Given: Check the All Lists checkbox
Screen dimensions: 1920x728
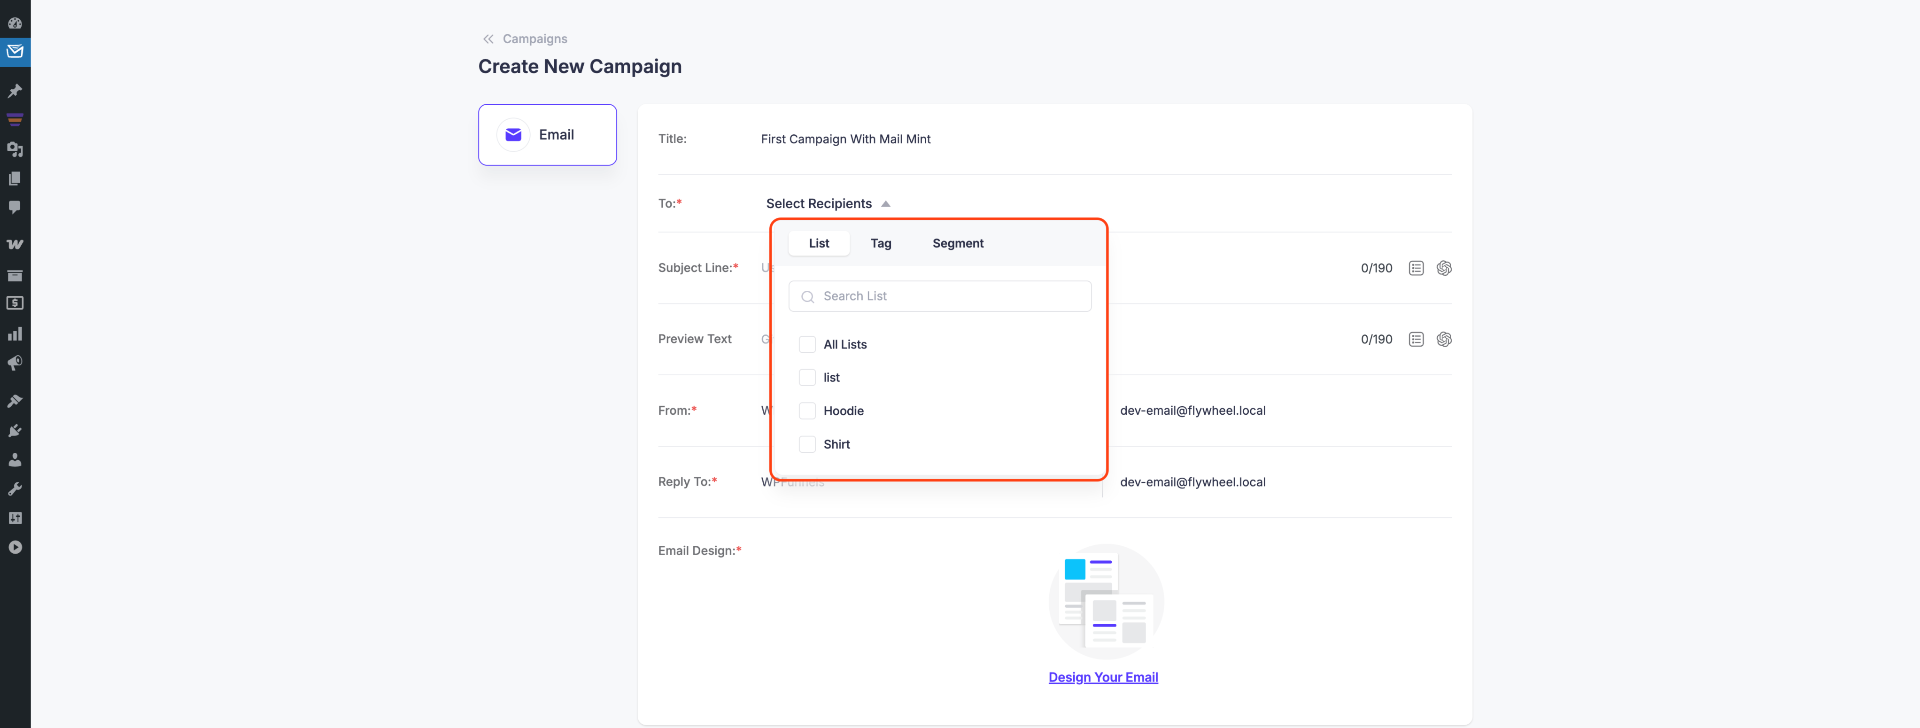Looking at the screenshot, I should pyautogui.click(x=807, y=345).
